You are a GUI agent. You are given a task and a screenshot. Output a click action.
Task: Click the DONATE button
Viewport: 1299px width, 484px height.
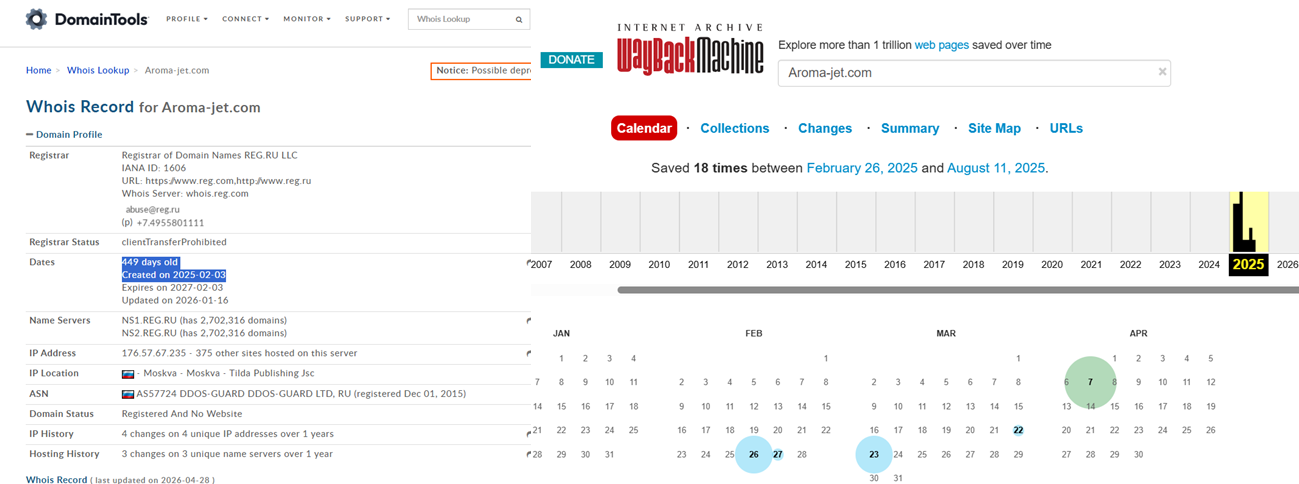[571, 60]
